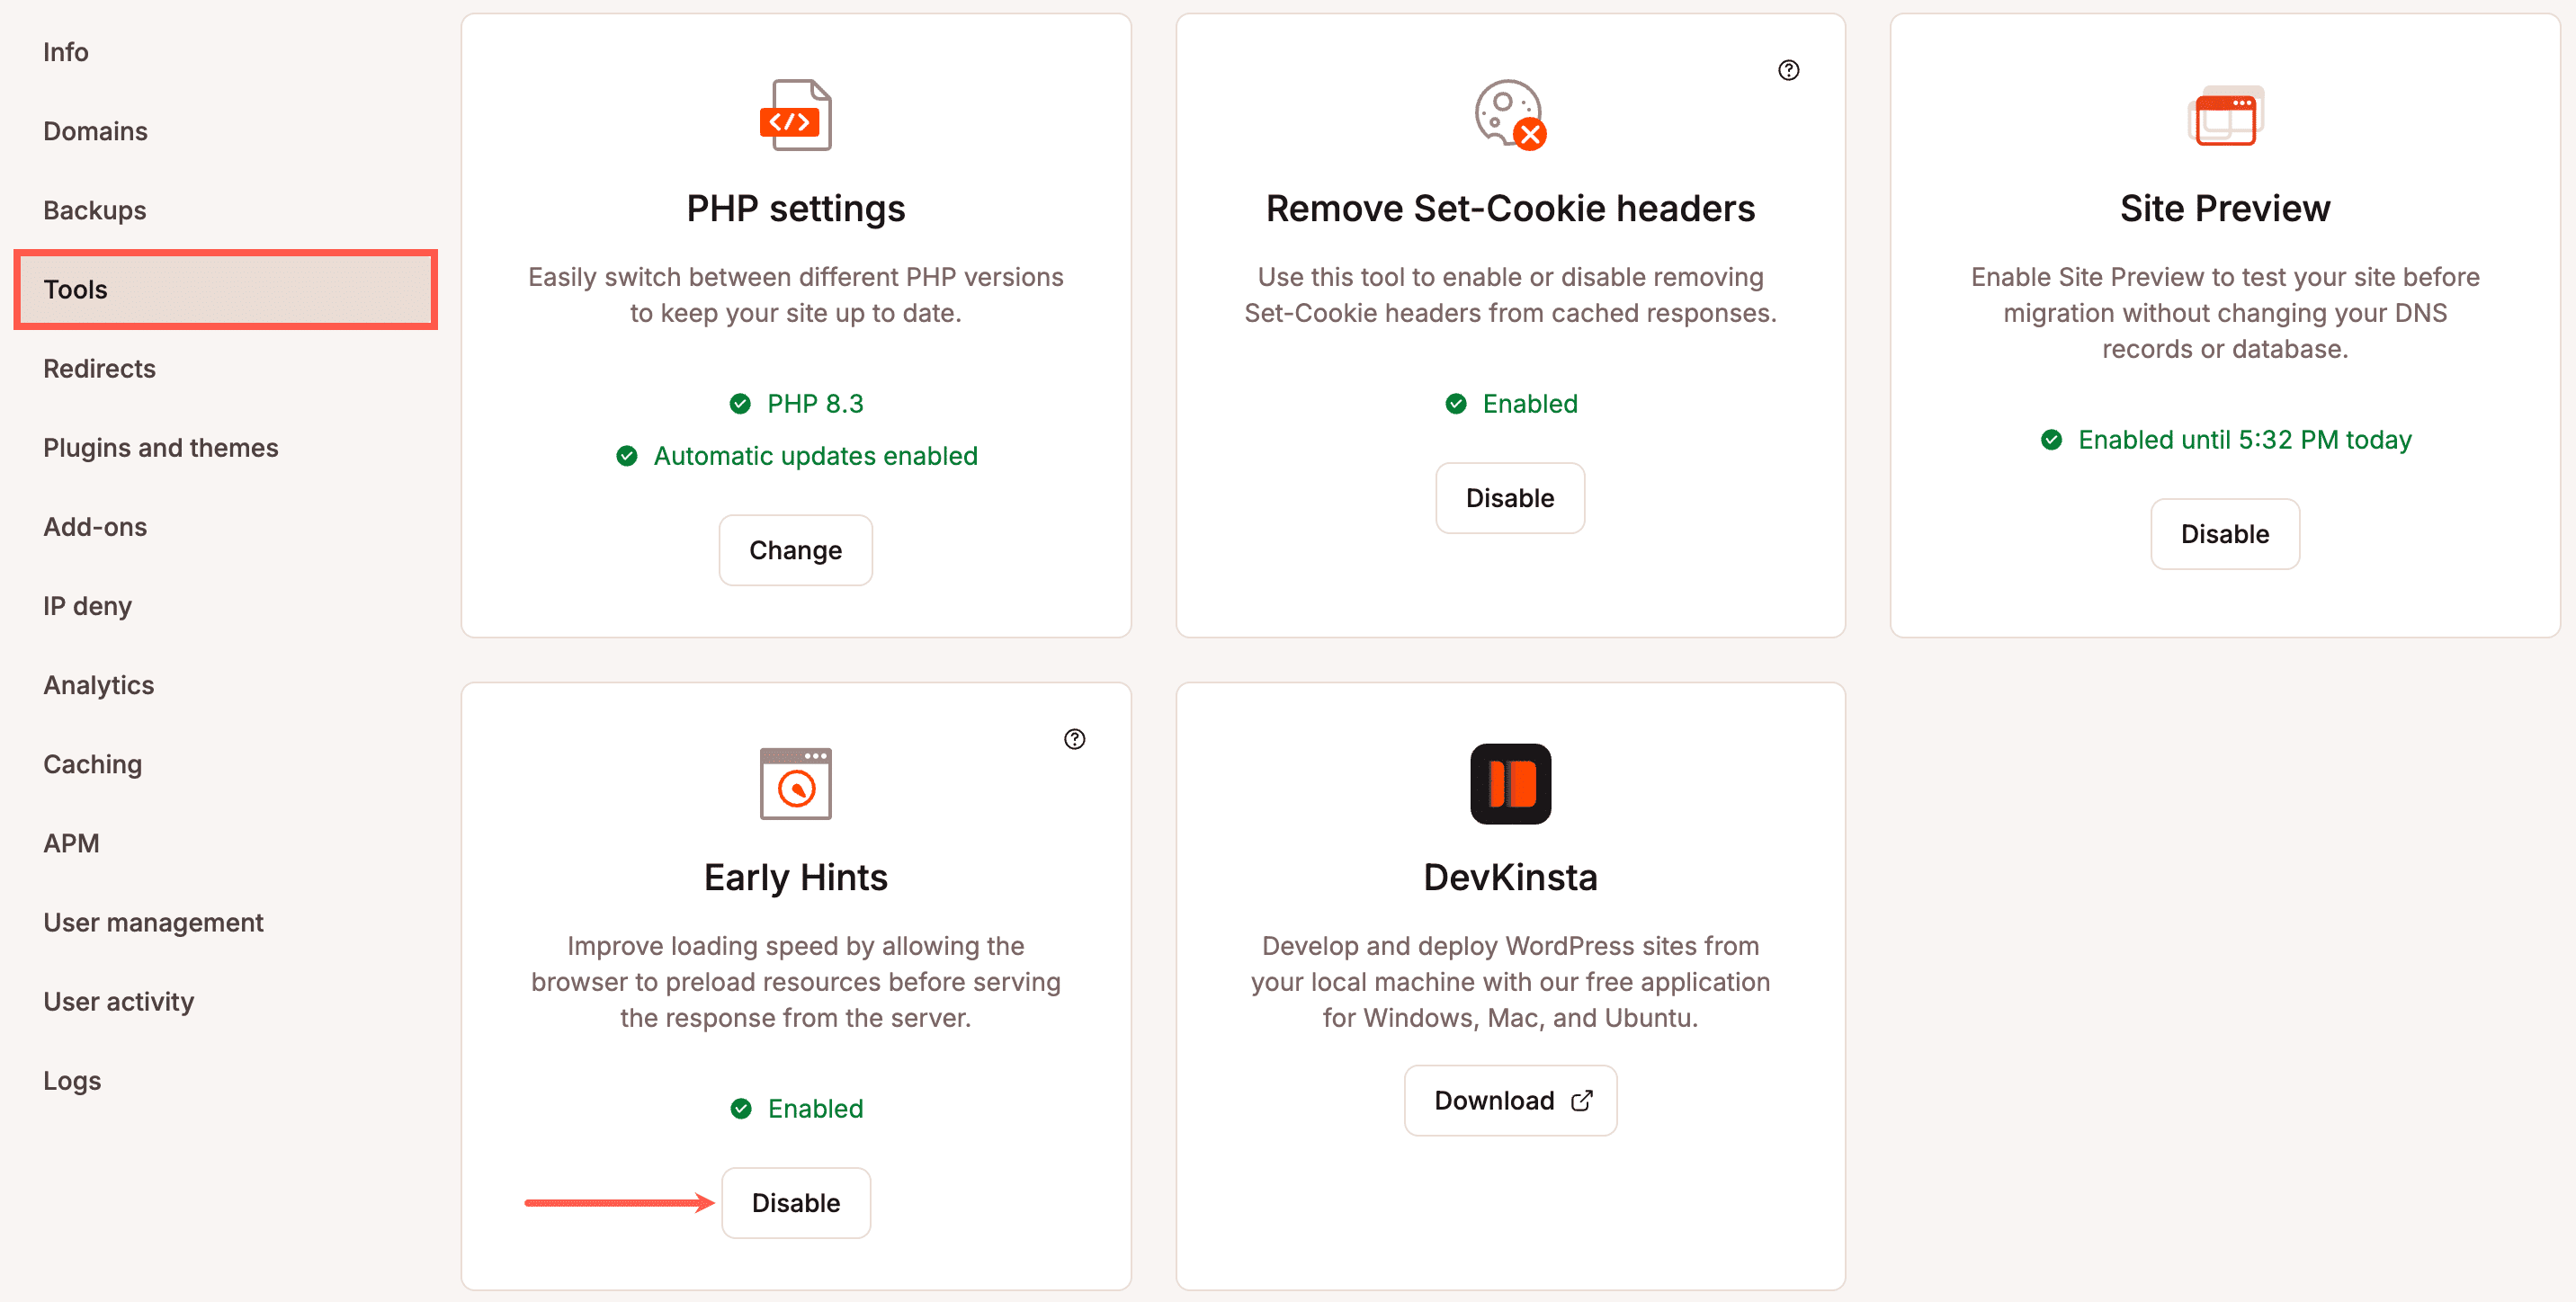2576x1302 pixels.
Task: Go to the User activity page
Action: (119, 1001)
